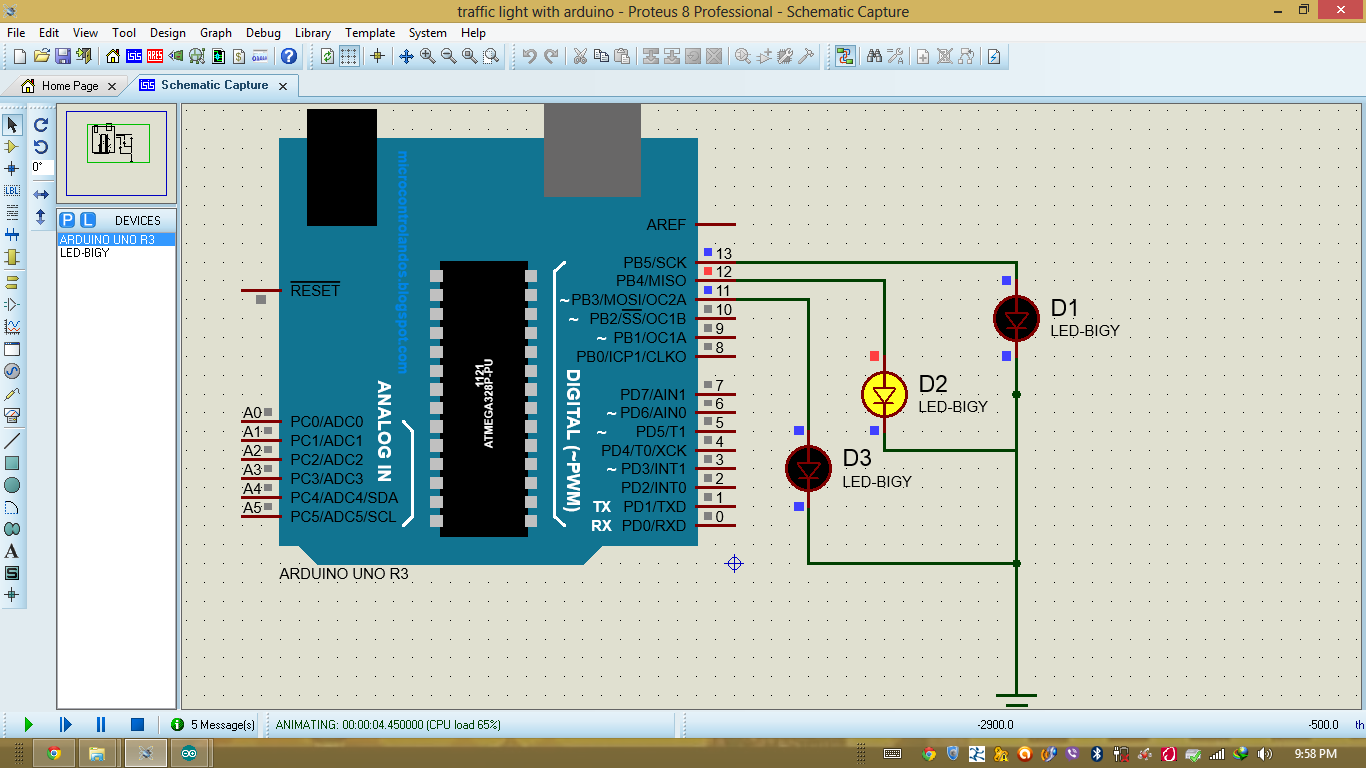Open the P pick devices button
This screenshot has height=768, width=1366.
[x=65, y=220]
